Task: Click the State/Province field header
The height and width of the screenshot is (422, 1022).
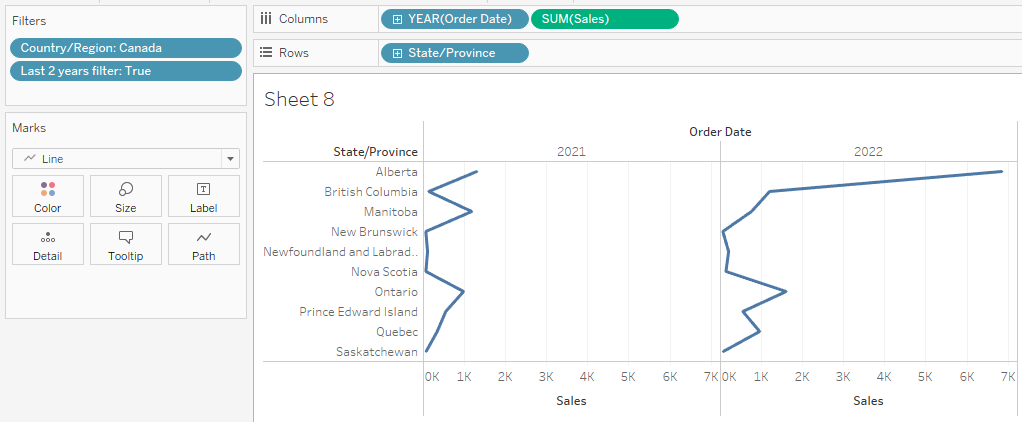Action: point(375,152)
